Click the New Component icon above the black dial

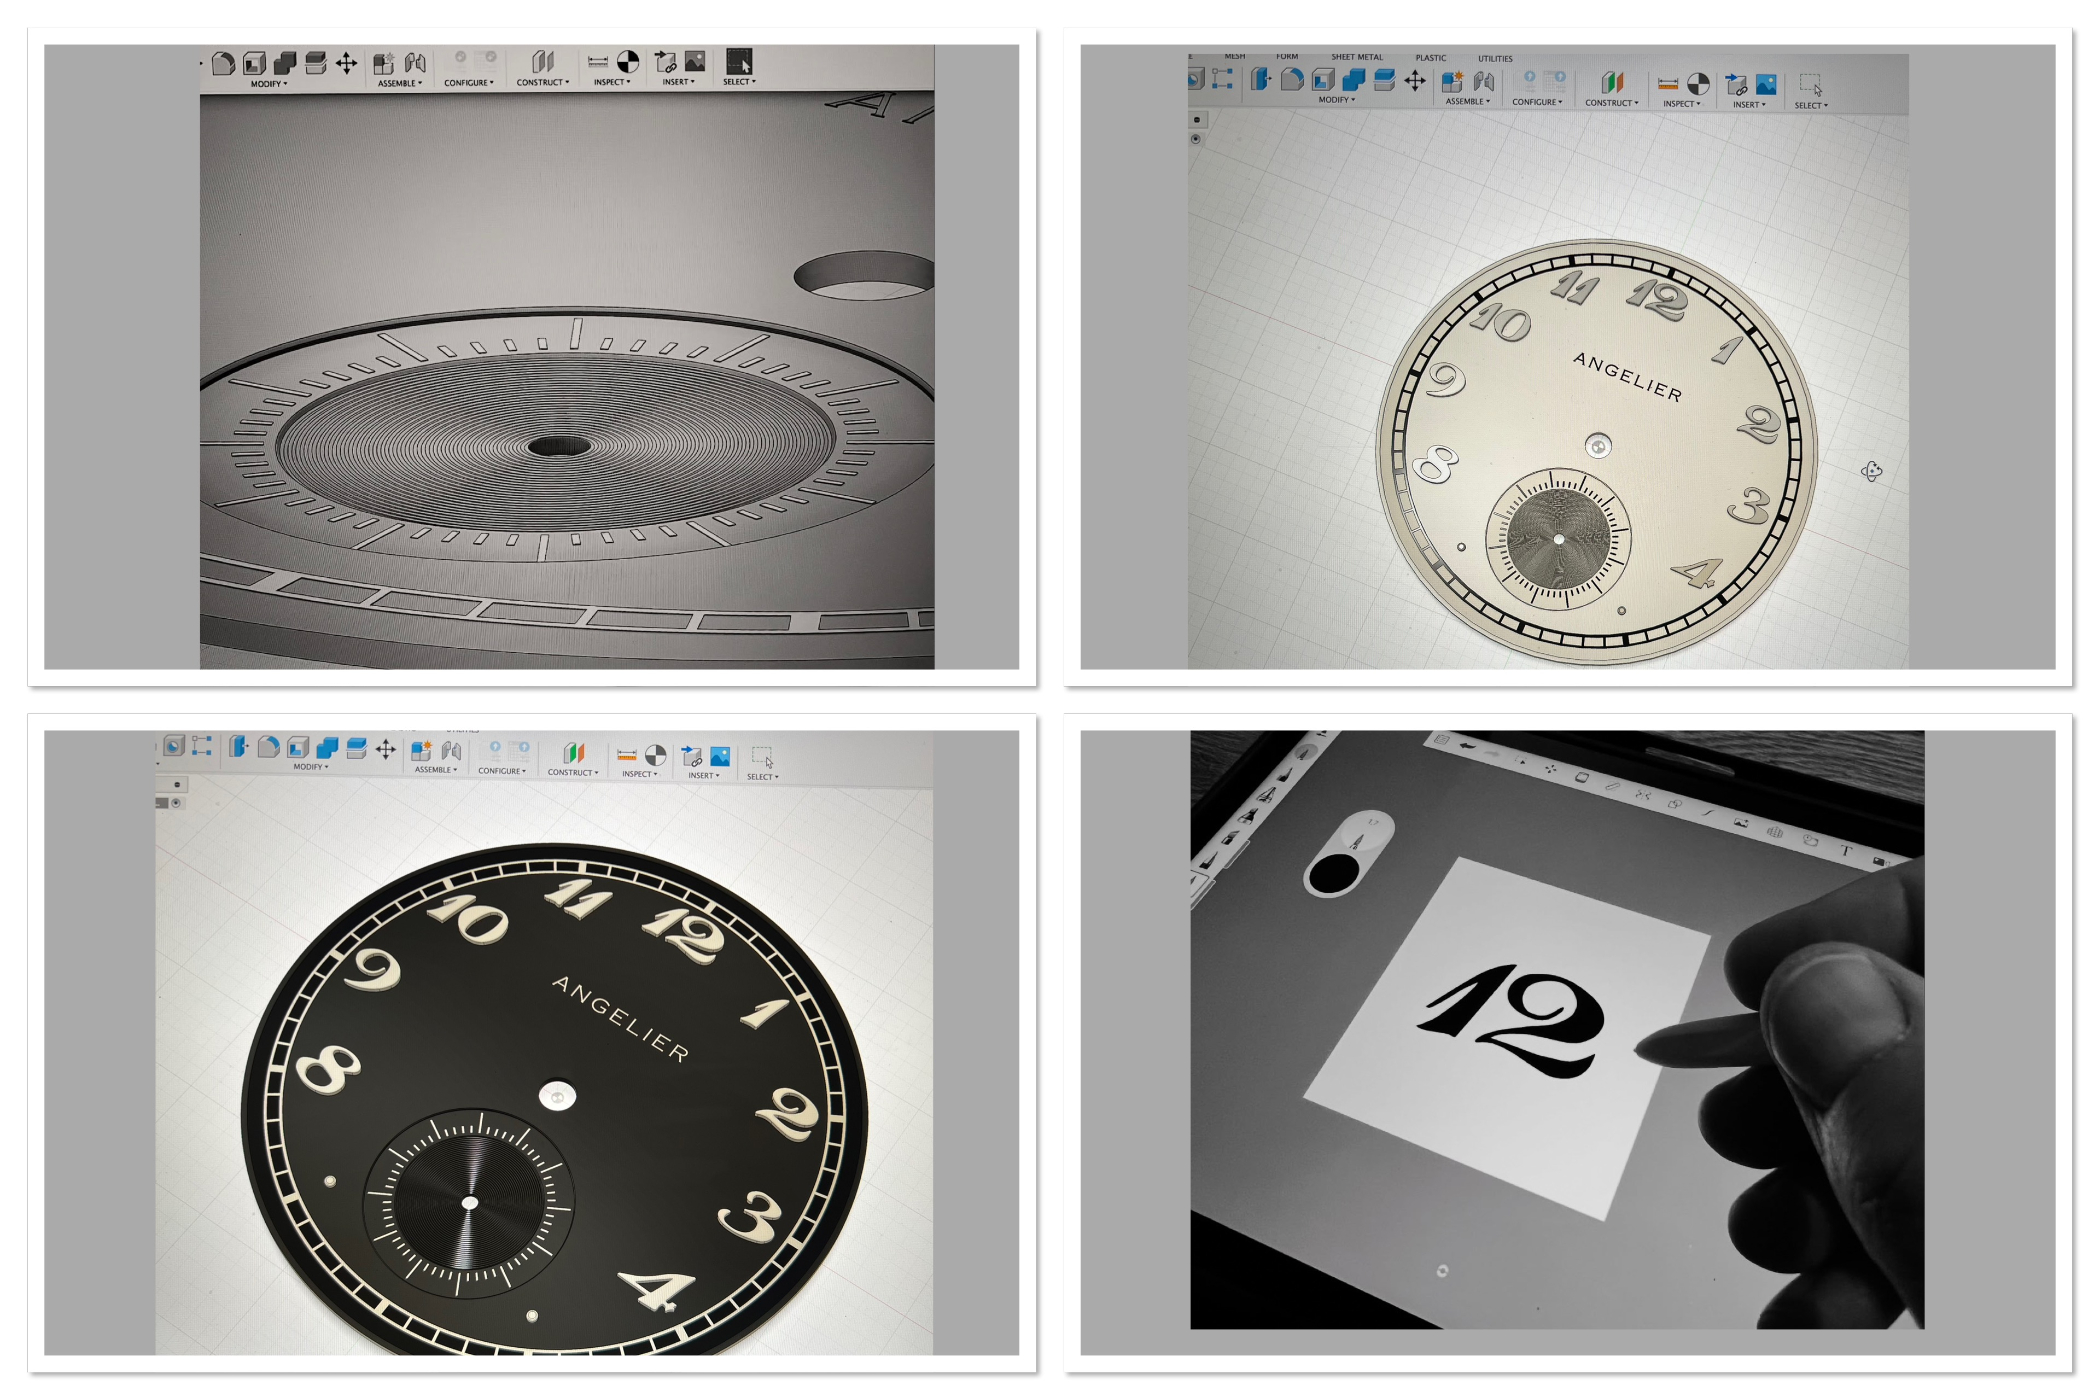click(x=421, y=750)
